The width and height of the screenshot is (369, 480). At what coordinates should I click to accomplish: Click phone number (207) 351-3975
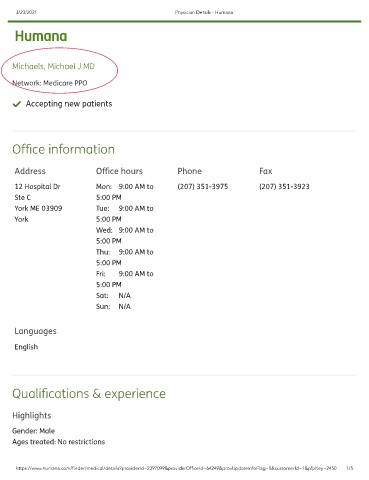tap(203, 186)
